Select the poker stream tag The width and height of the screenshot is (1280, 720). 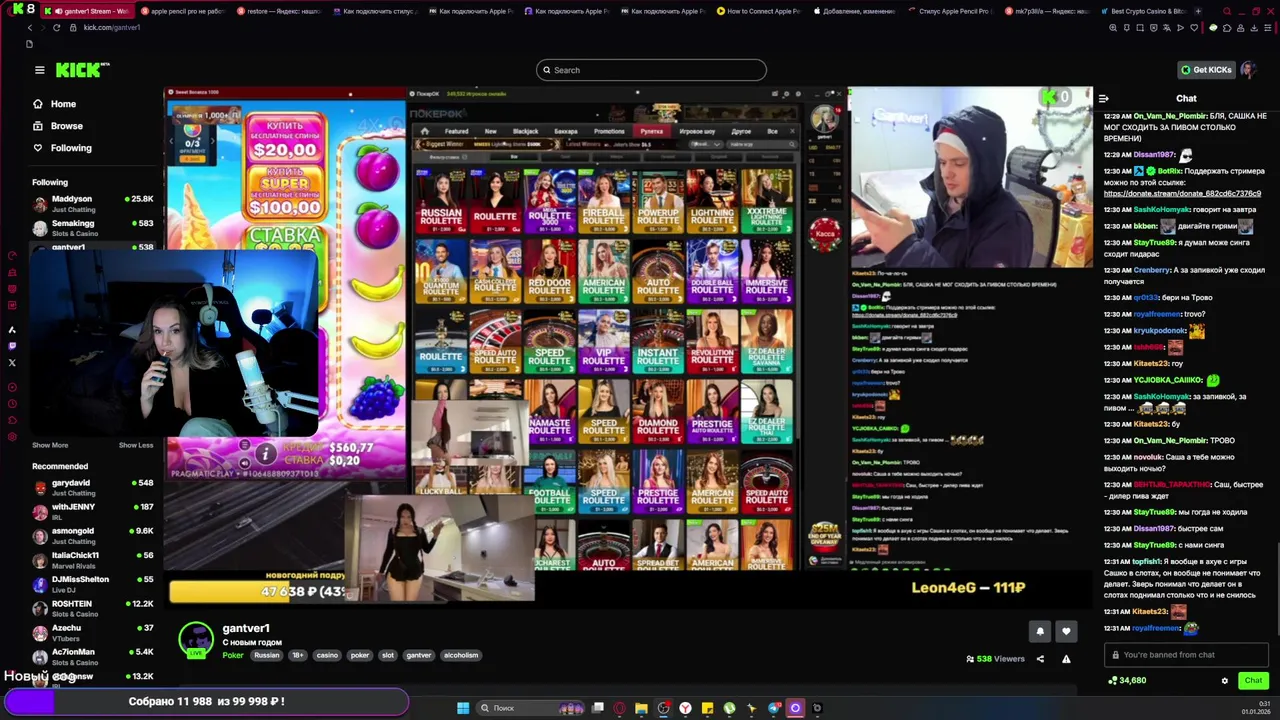[x=360, y=655]
